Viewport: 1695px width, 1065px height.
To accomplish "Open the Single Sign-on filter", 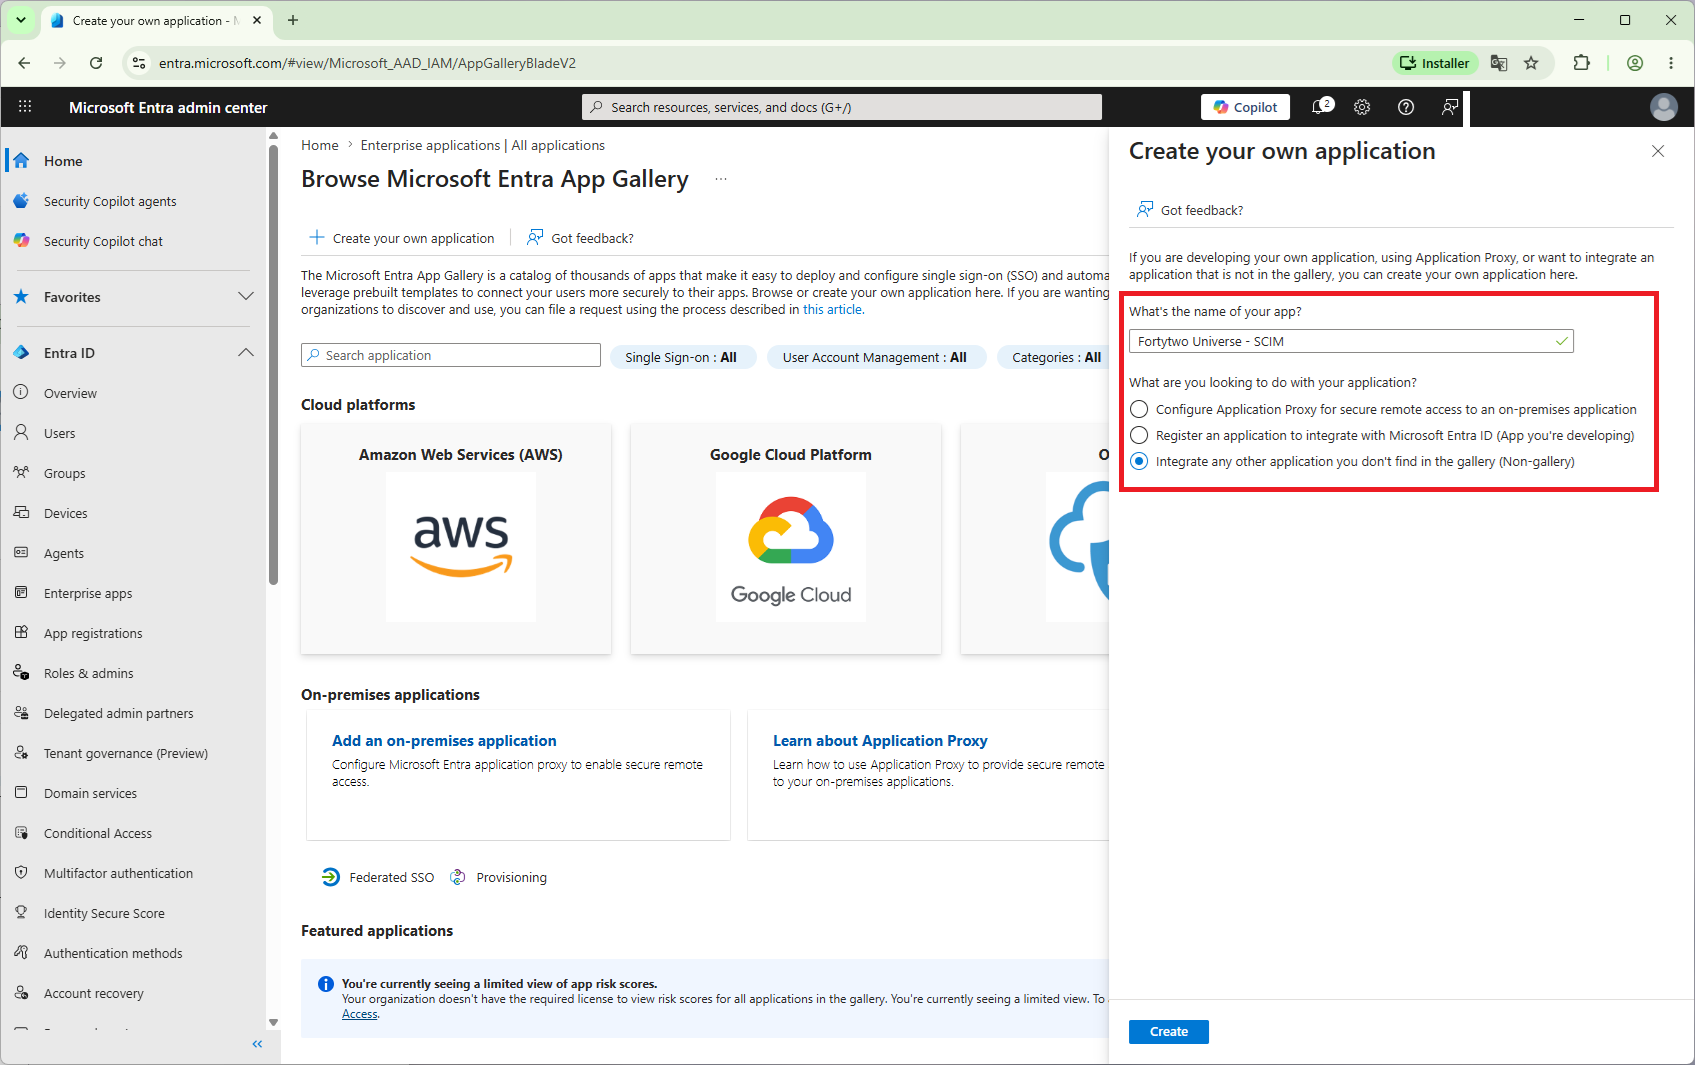I will (x=681, y=357).
